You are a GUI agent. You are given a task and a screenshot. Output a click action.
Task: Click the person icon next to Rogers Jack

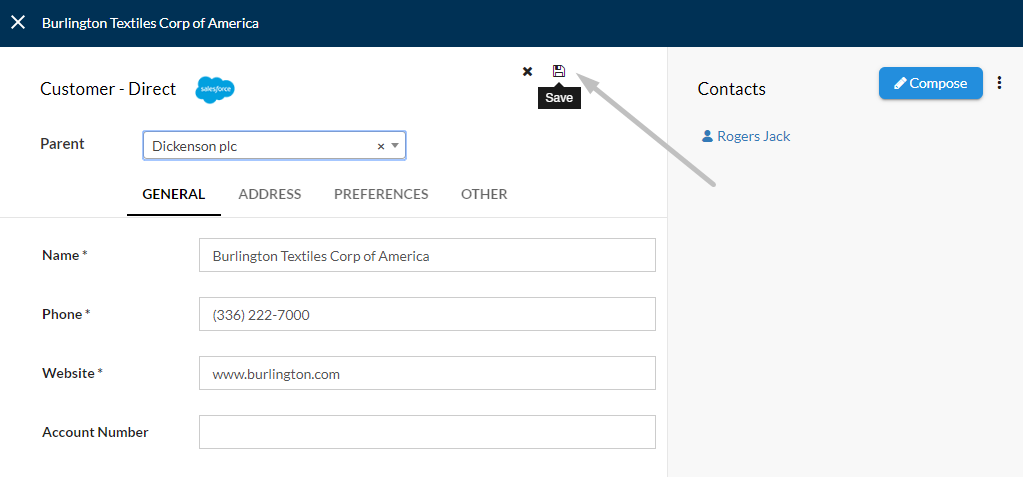707,136
